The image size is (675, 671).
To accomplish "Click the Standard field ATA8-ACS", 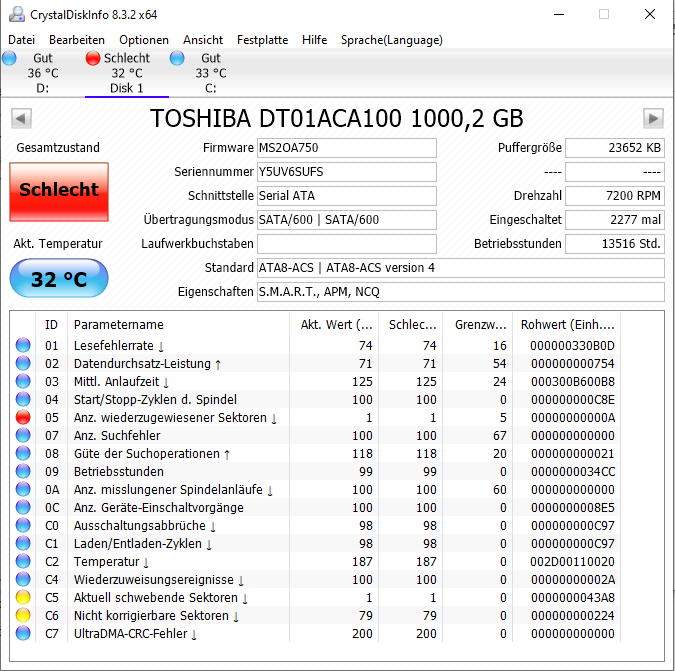I will coord(461,268).
